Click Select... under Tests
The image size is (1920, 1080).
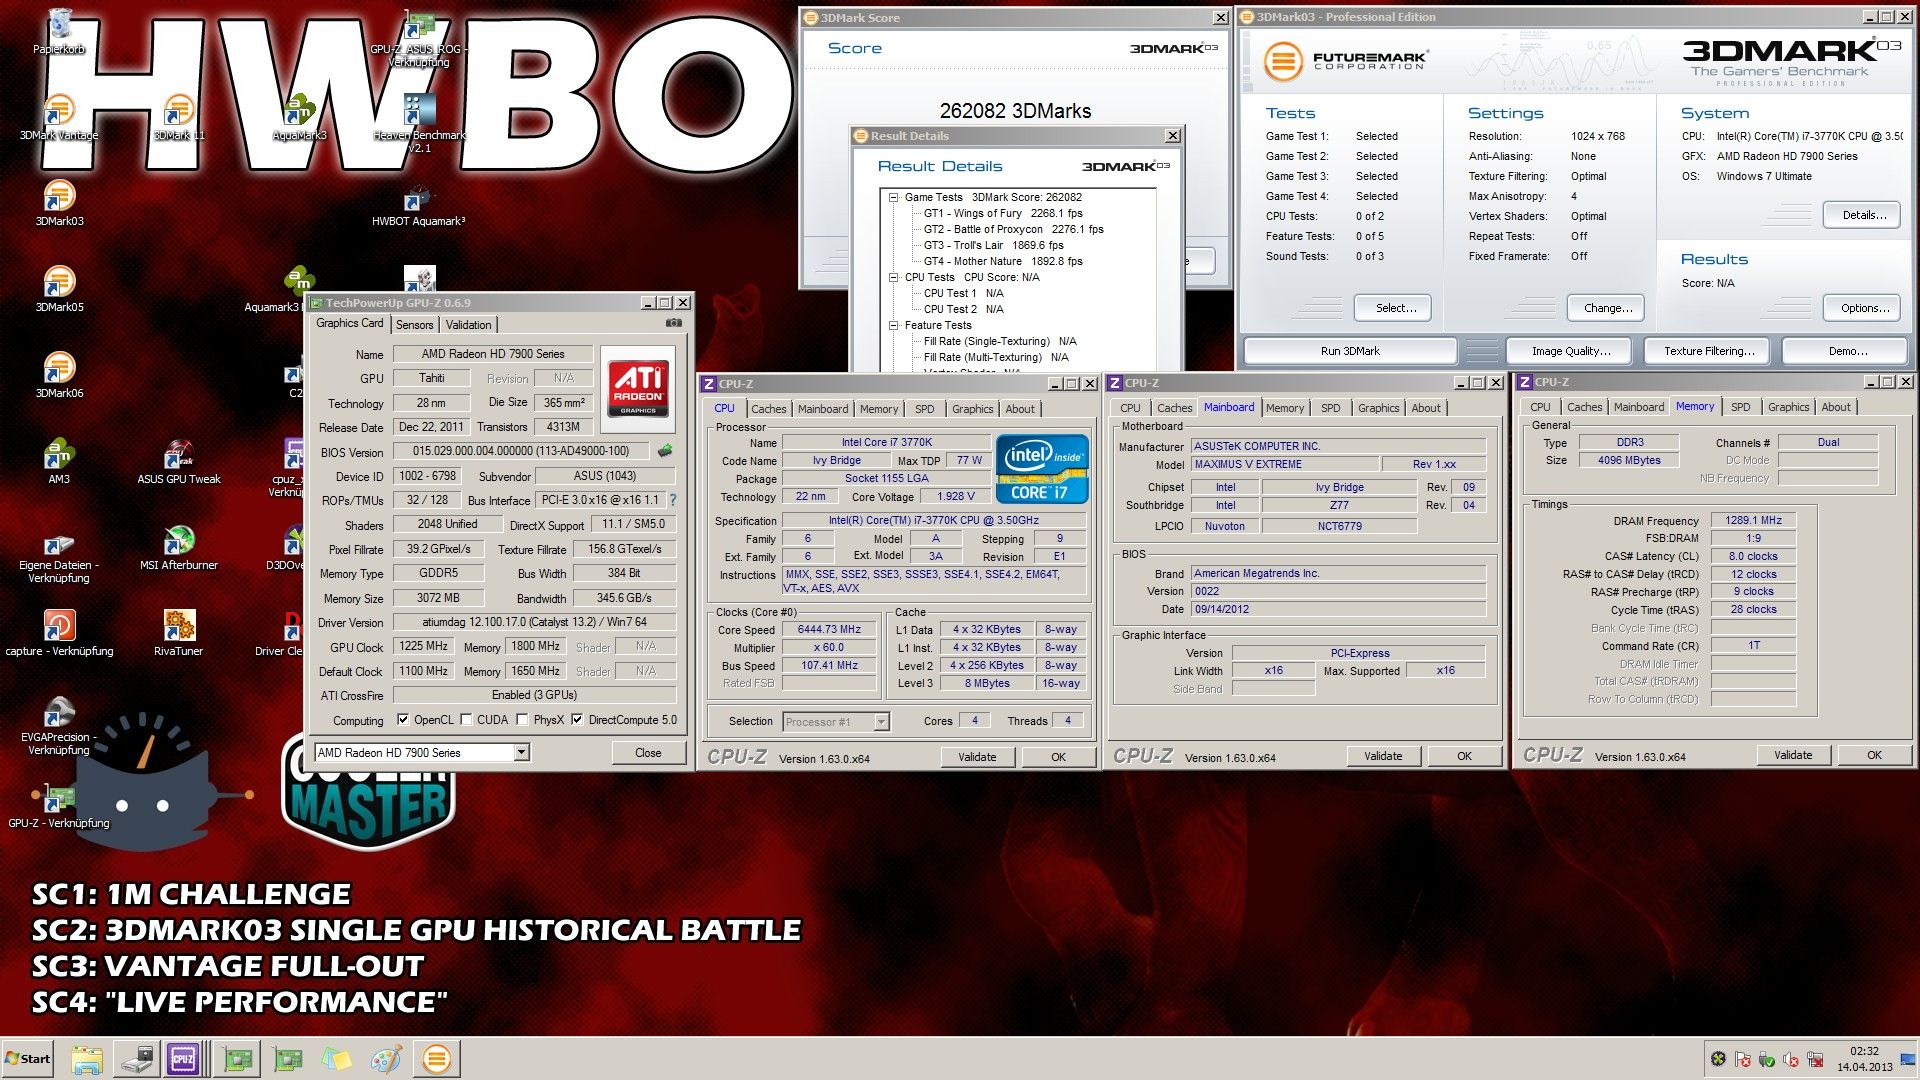click(1395, 308)
